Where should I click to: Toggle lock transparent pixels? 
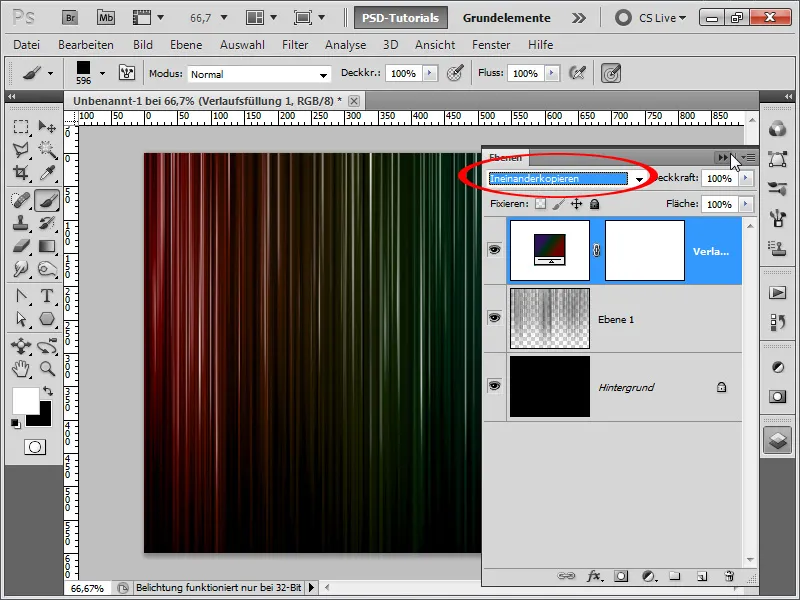point(540,204)
